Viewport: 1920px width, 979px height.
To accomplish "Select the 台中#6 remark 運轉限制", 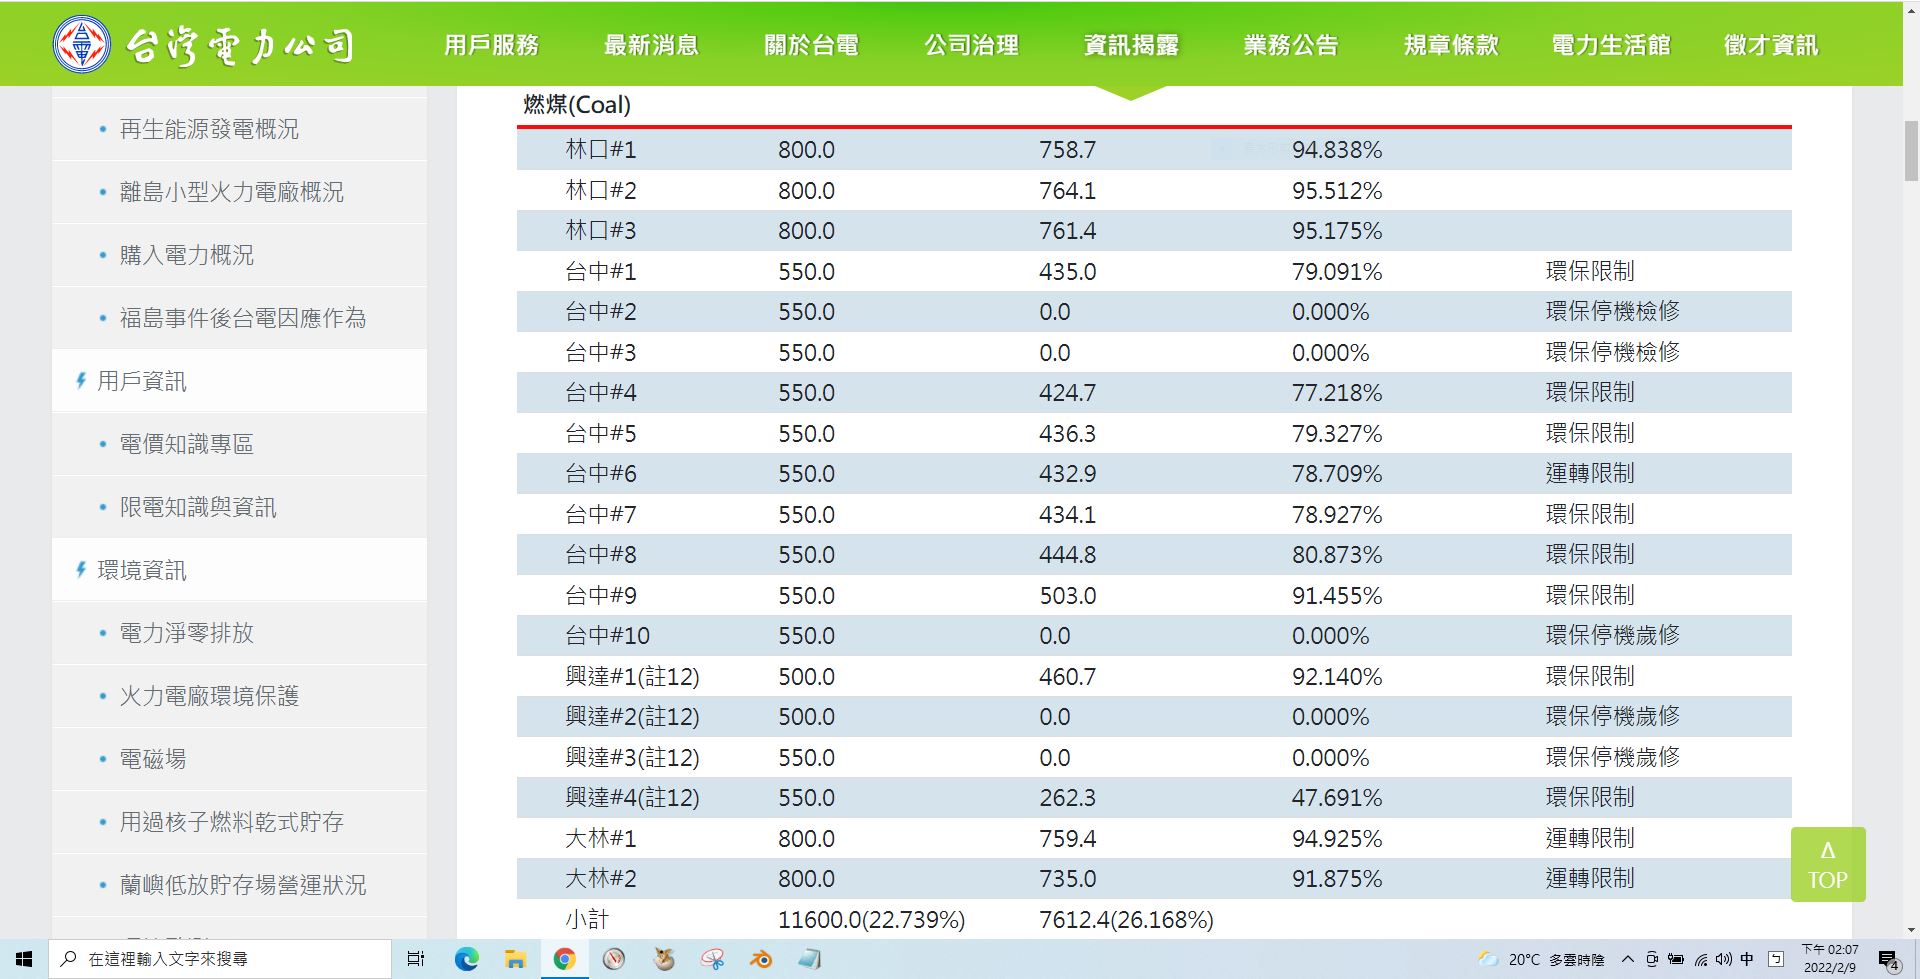I will pyautogui.click(x=1590, y=473).
